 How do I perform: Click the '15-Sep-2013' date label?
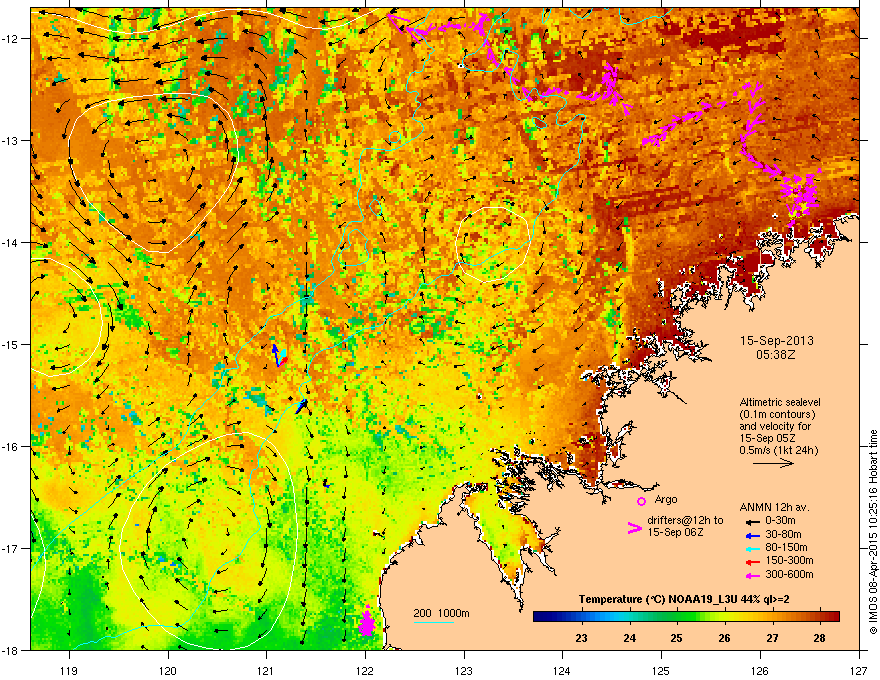click(776, 341)
